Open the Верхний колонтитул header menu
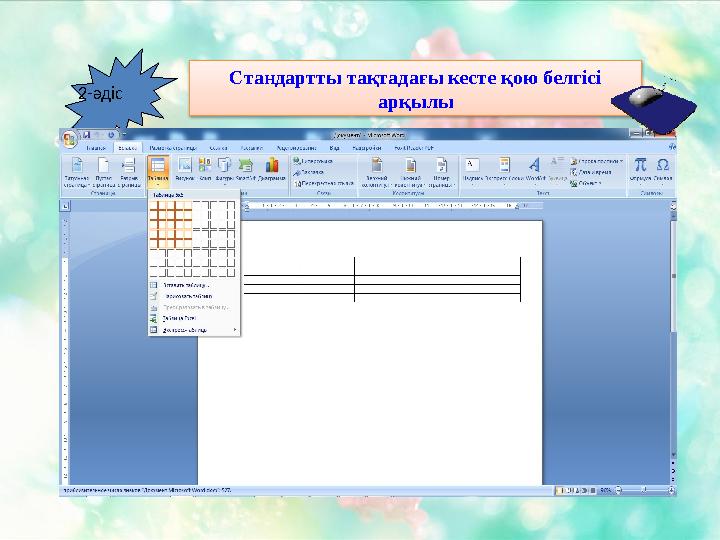The width and height of the screenshot is (720, 540). (x=377, y=172)
